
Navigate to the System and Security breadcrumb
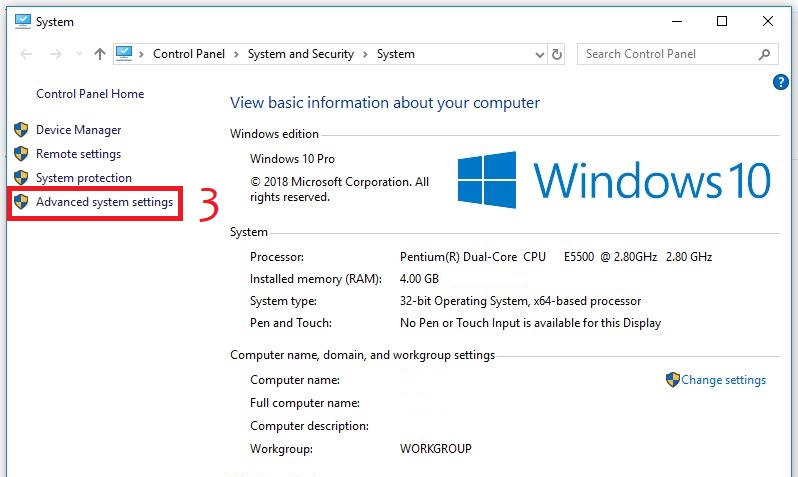coord(301,54)
